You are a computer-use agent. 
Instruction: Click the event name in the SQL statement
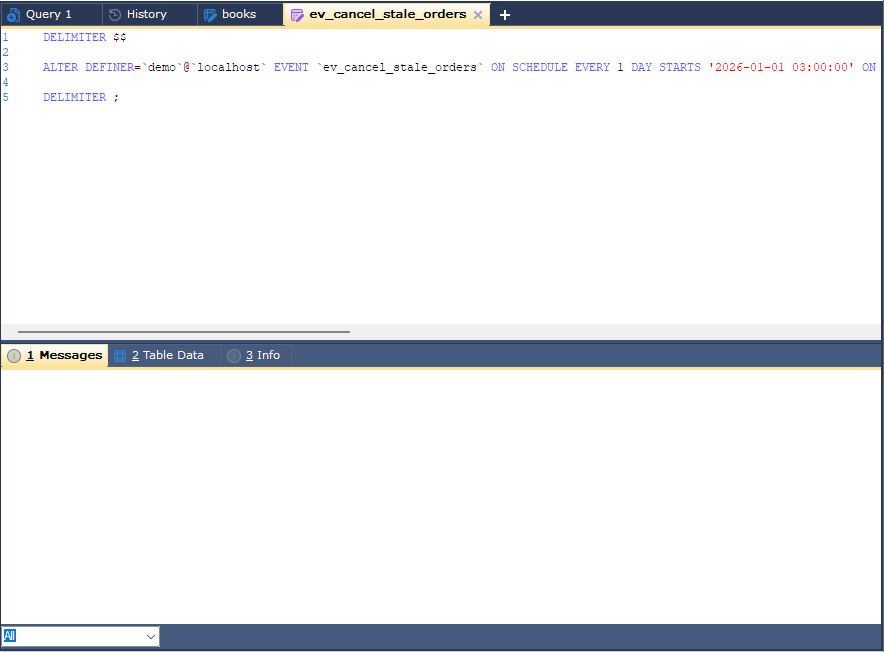pyautogui.click(x=400, y=67)
